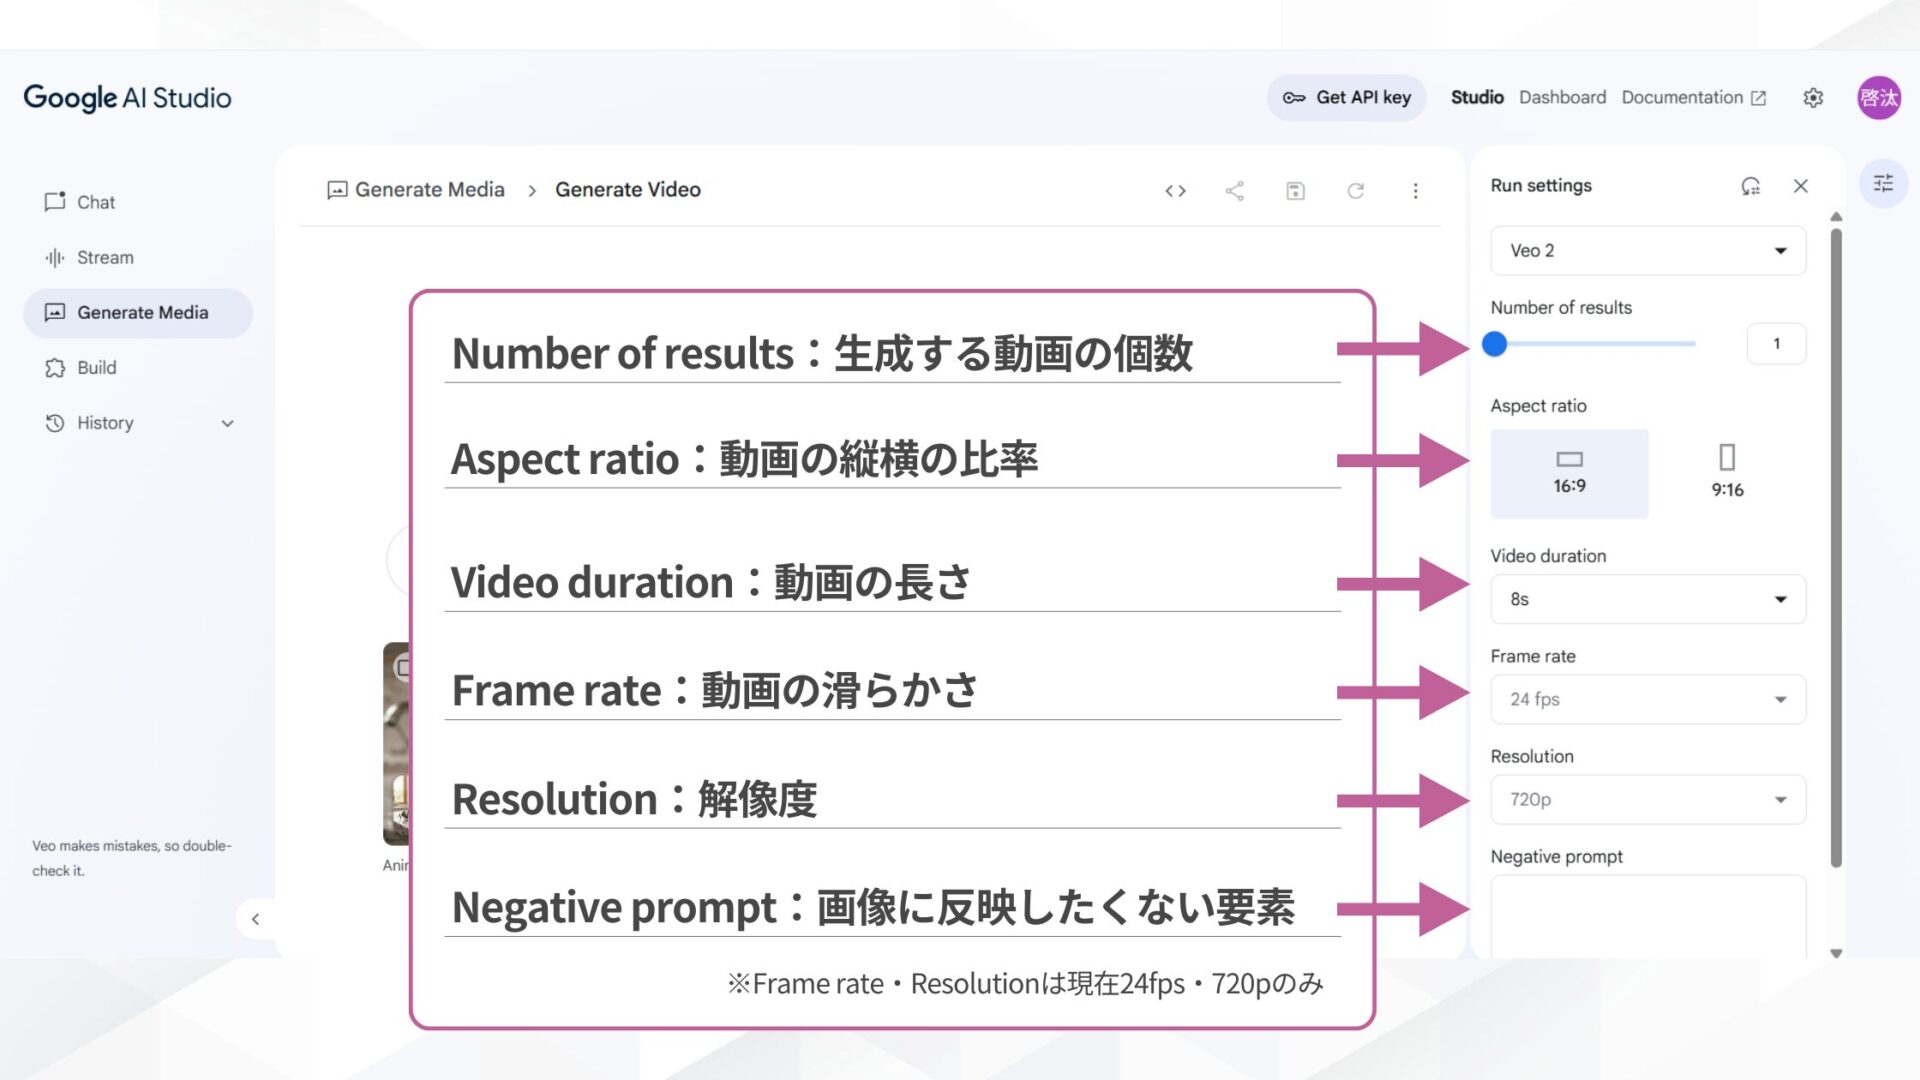Open the Frame rate 24 fps dropdown
The height and width of the screenshot is (1080, 1920).
click(x=1648, y=700)
